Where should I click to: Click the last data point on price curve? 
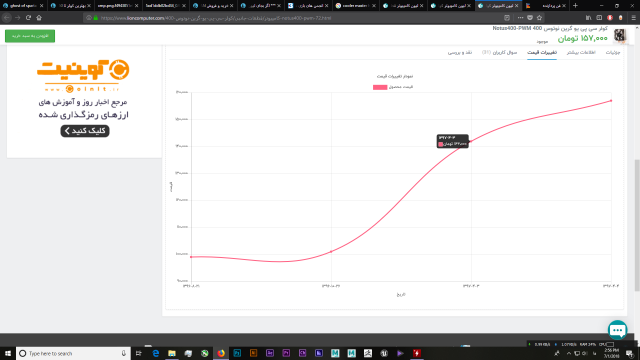tap(611, 100)
